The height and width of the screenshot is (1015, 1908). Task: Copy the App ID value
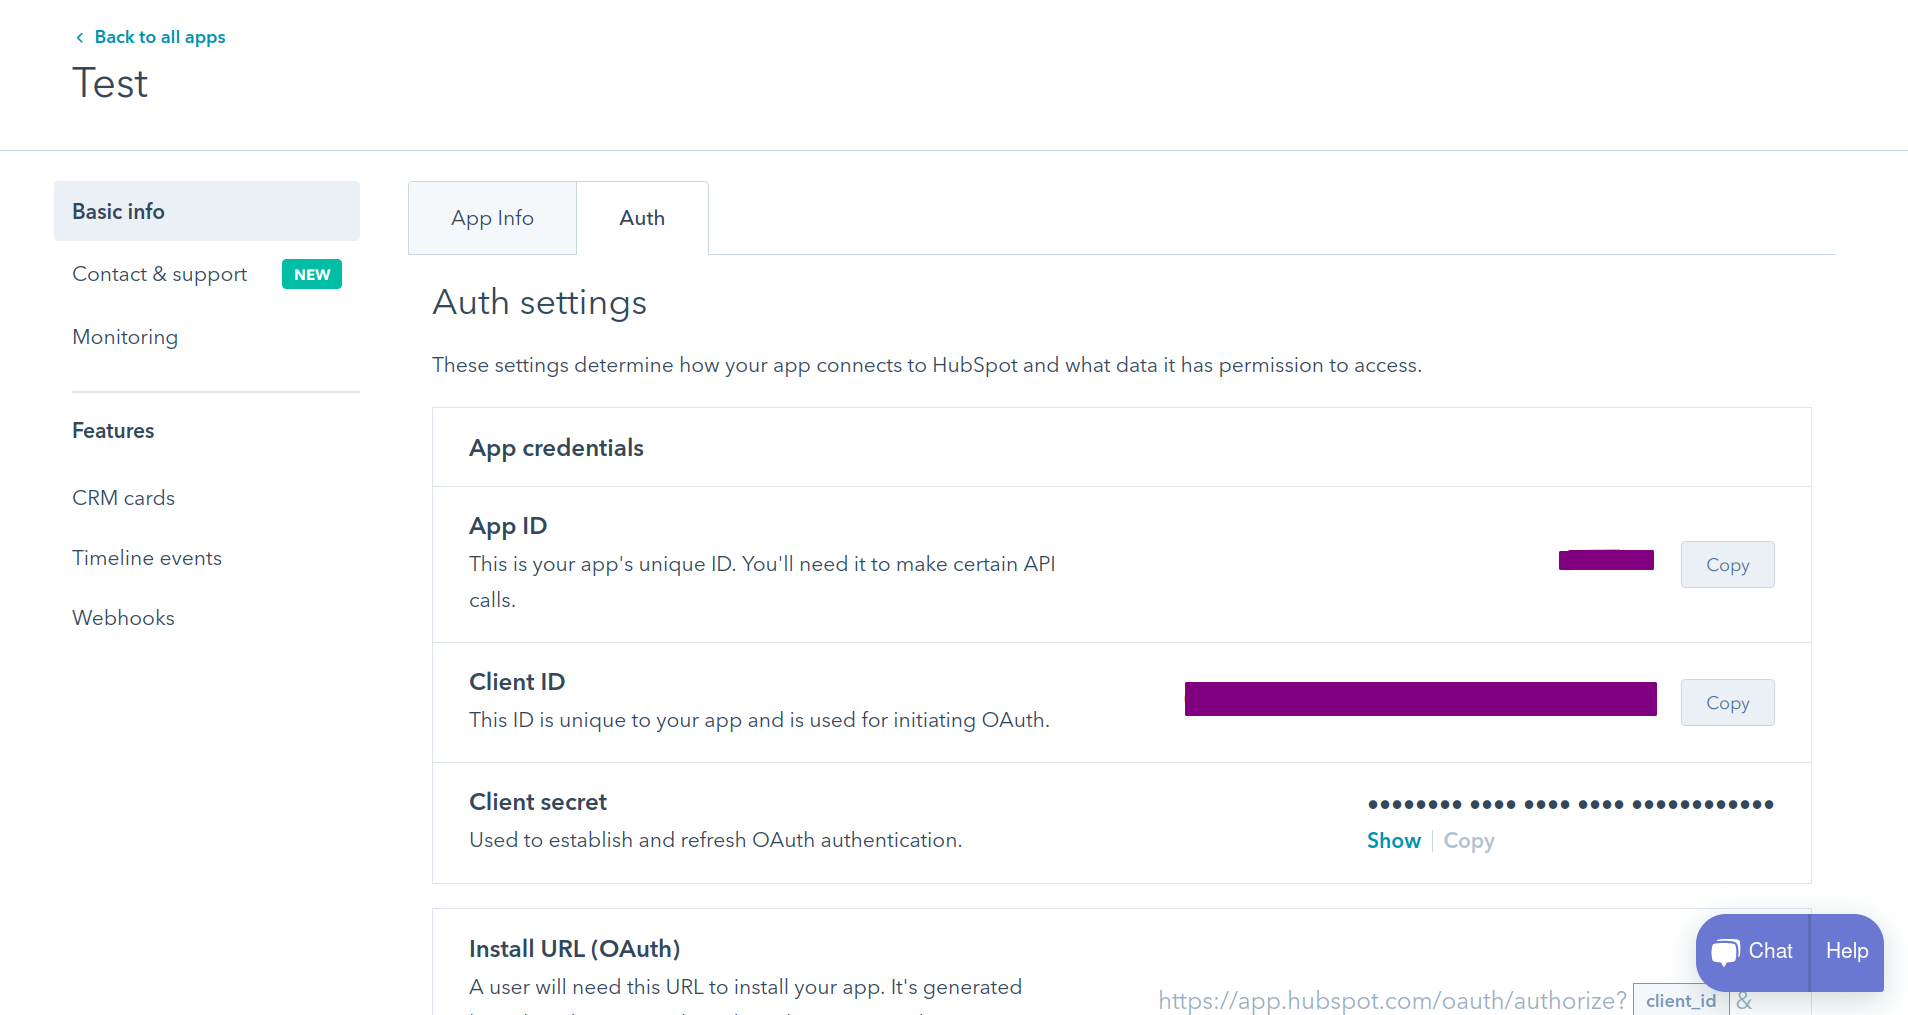click(x=1727, y=564)
